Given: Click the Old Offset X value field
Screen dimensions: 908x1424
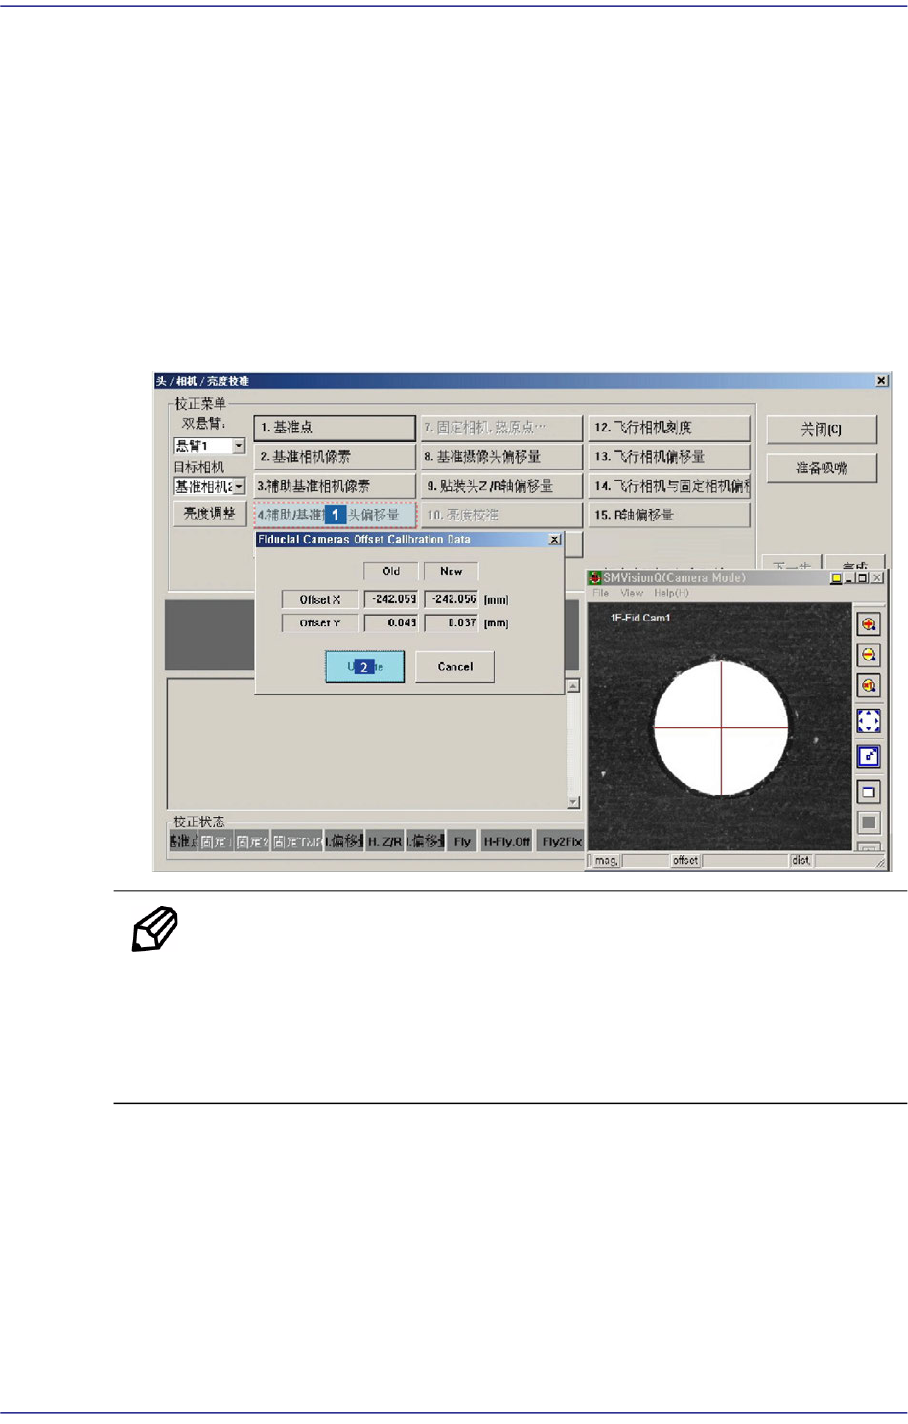Looking at the screenshot, I should pos(390,599).
